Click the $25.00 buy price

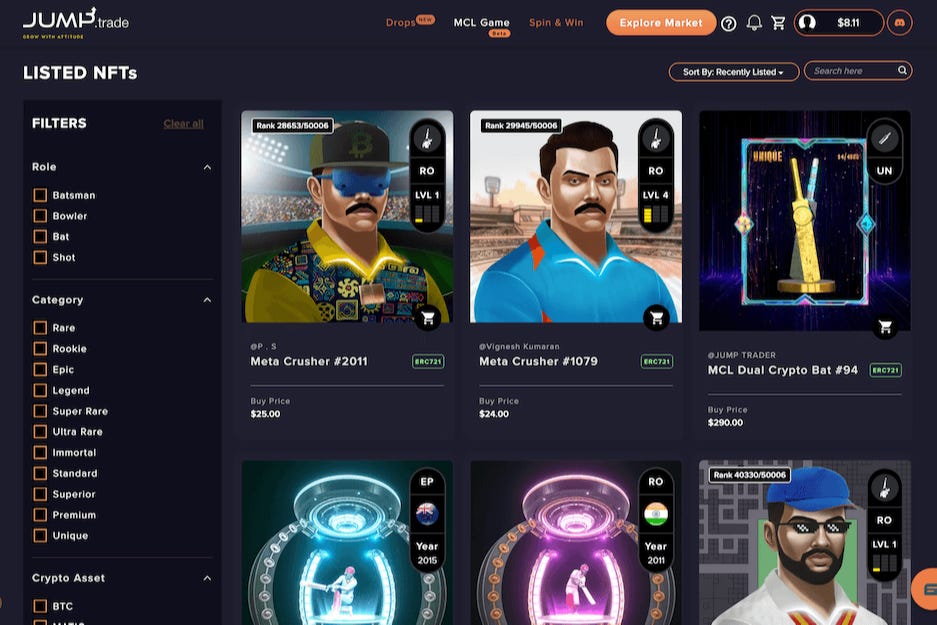(265, 414)
